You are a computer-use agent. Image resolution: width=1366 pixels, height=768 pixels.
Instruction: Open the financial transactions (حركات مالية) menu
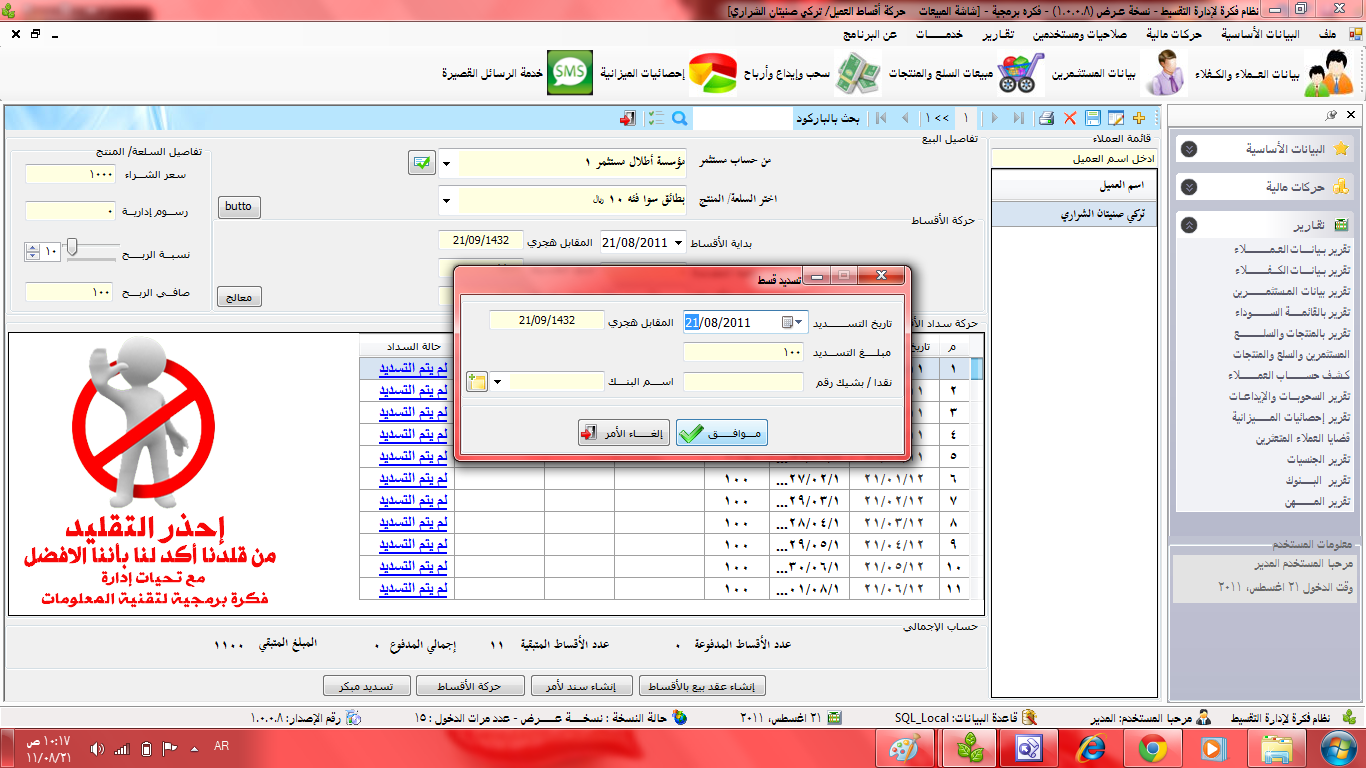[1174, 33]
